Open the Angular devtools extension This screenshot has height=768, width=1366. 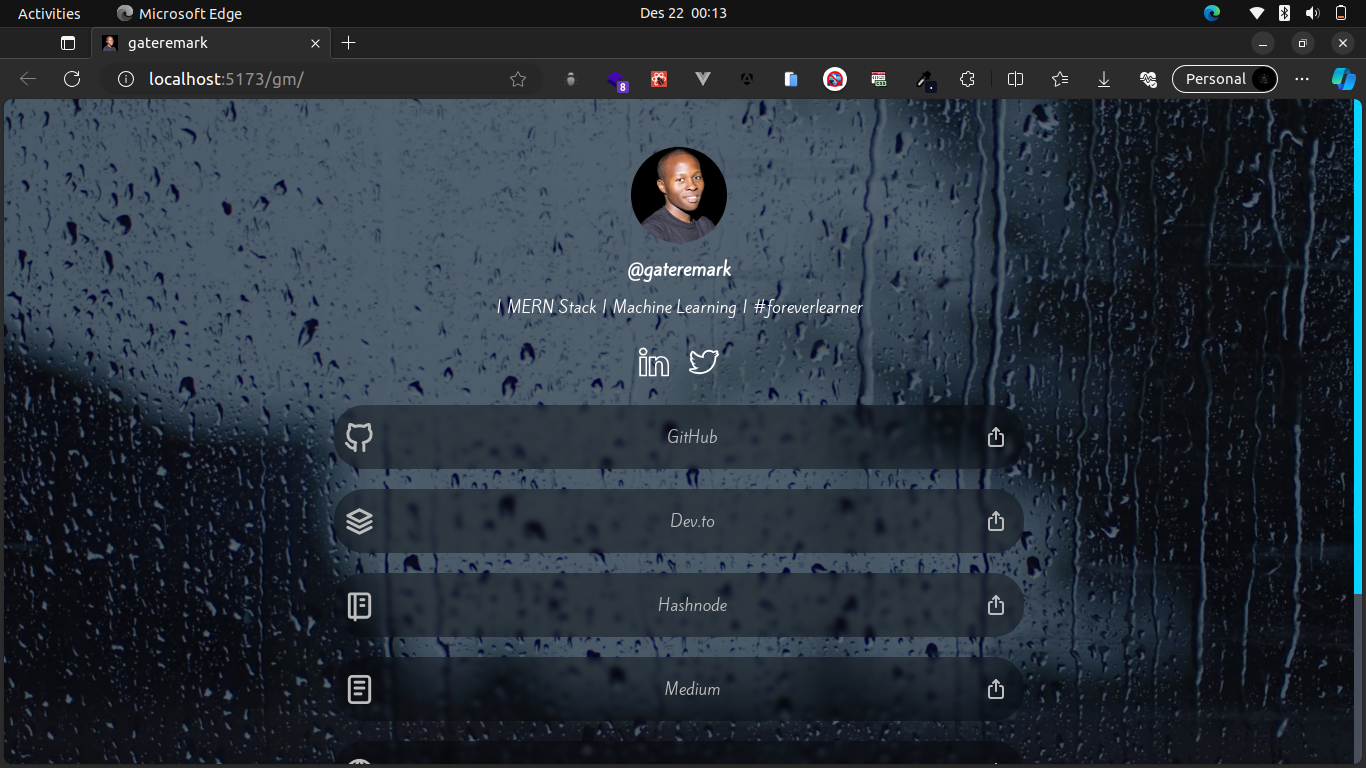[747, 79]
